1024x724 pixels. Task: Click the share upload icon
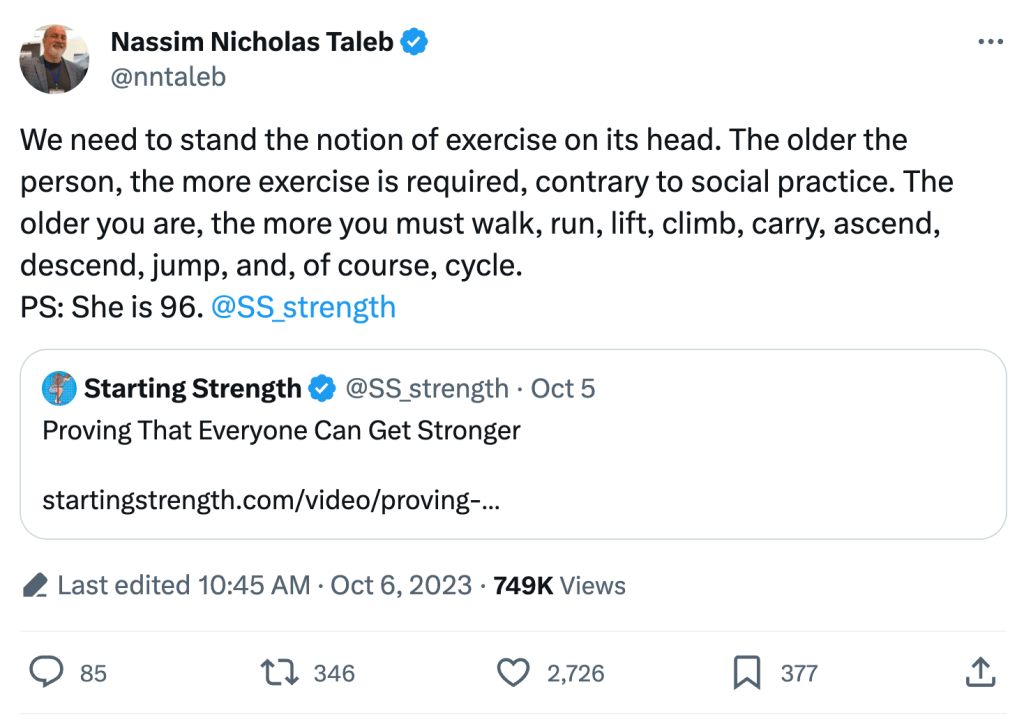click(979, 673)
